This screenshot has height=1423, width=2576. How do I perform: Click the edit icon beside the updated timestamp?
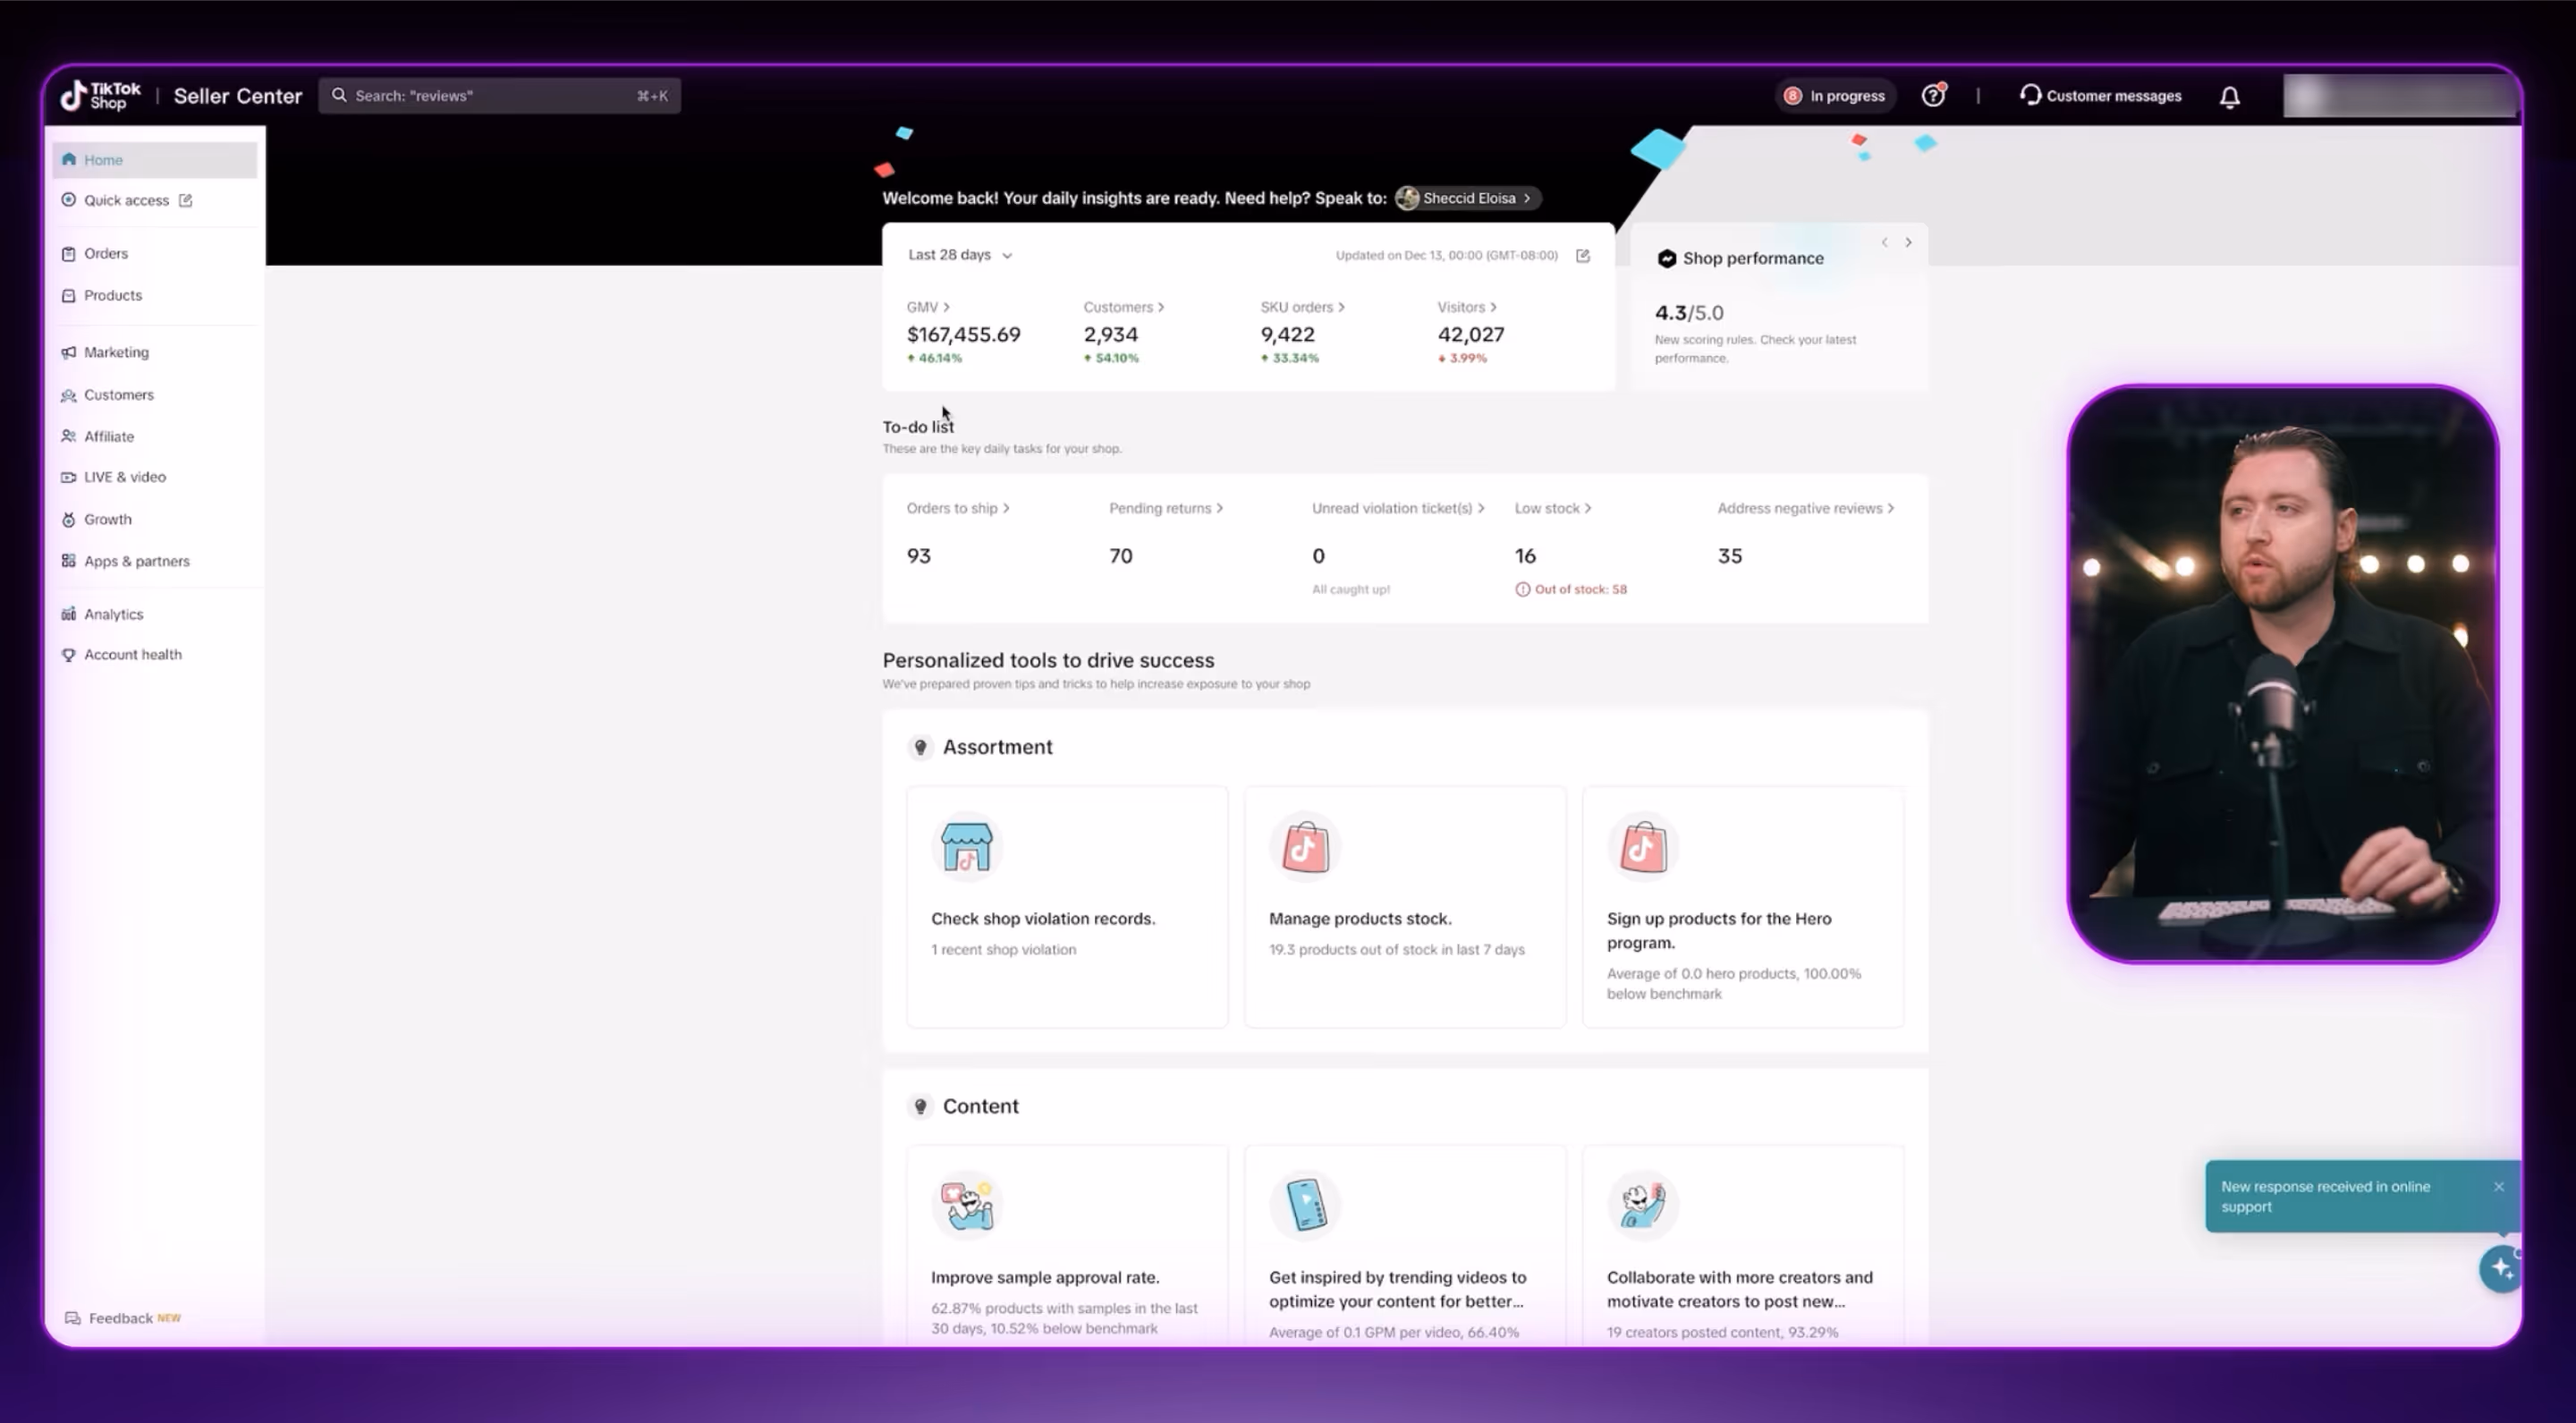1583,255
